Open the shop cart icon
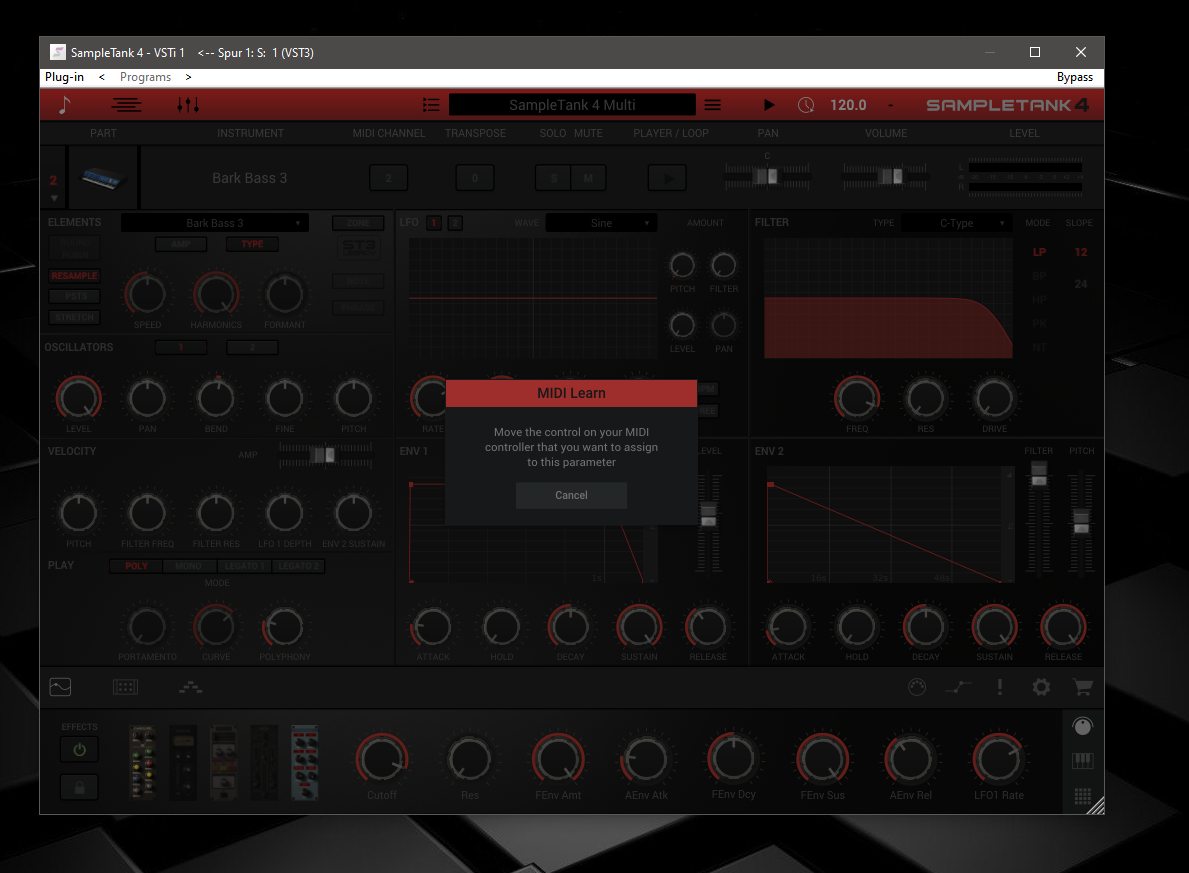The width and height of the screenshot is (1189, 873). tap(1083, 687)
